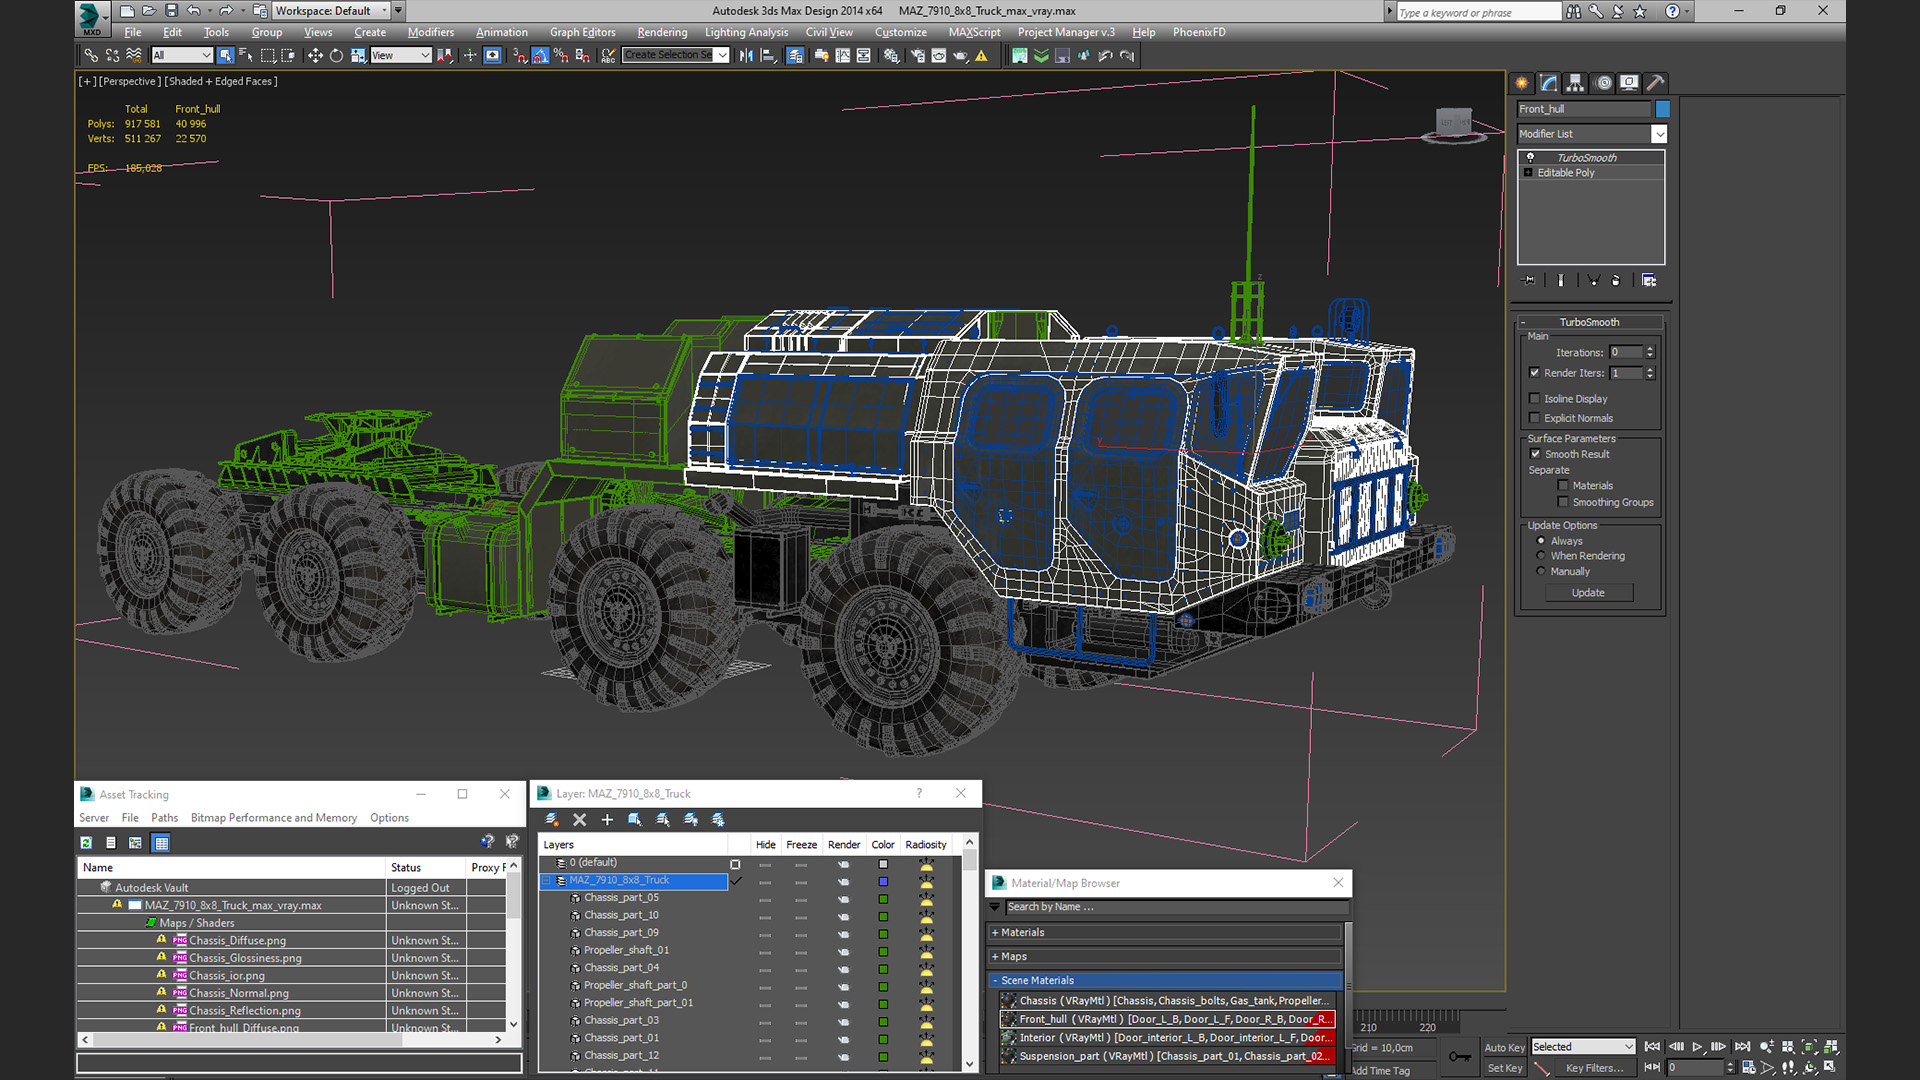Select Manually update option
The height and width of the screenshot is (1080, 1920).
tap(1541, 572)
